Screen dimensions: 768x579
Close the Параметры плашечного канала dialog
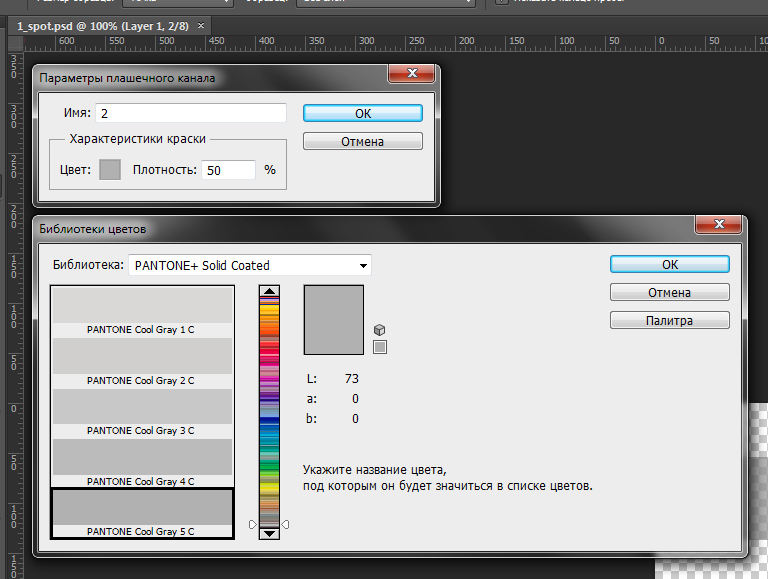(412, 73)
